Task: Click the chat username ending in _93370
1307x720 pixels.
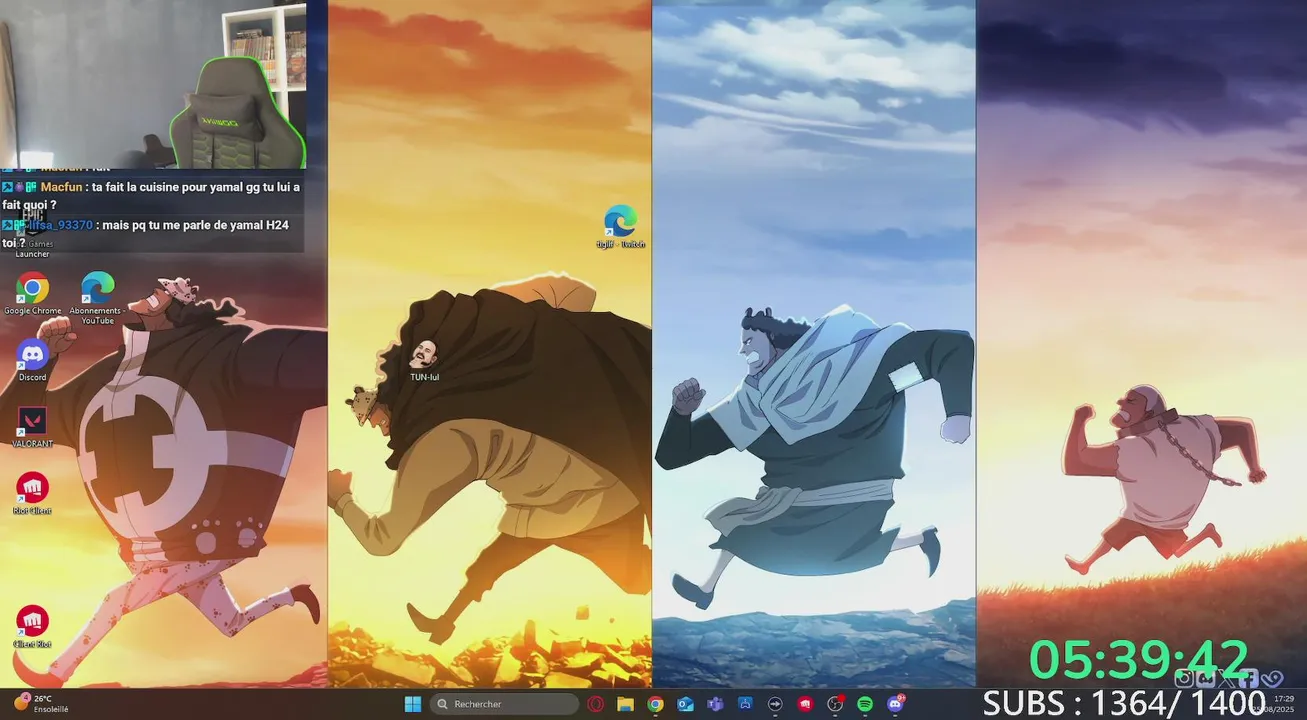Action: [x=60, y=225]
